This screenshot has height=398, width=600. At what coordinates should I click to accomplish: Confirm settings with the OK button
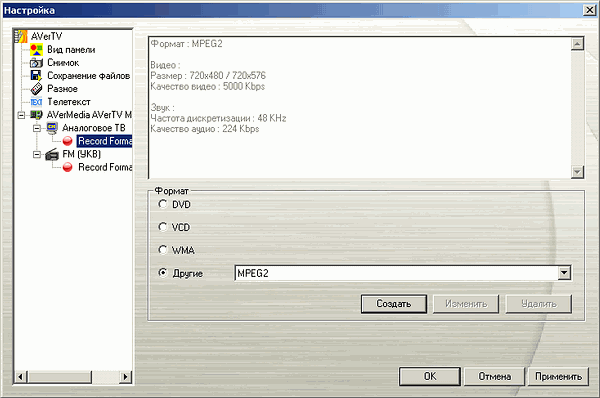point(430,377)
